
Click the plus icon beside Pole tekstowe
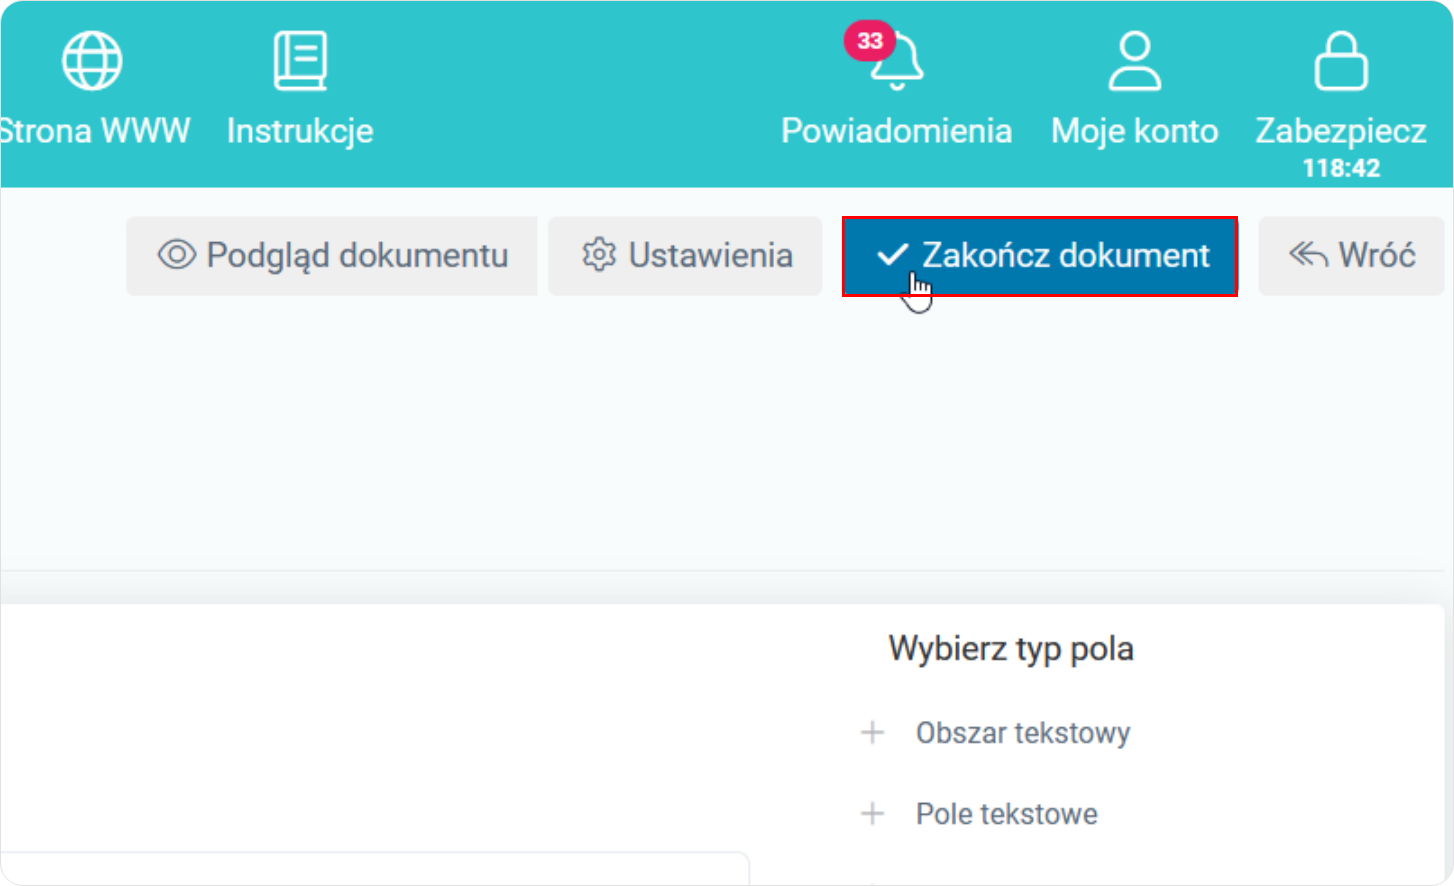coord(872,814)
